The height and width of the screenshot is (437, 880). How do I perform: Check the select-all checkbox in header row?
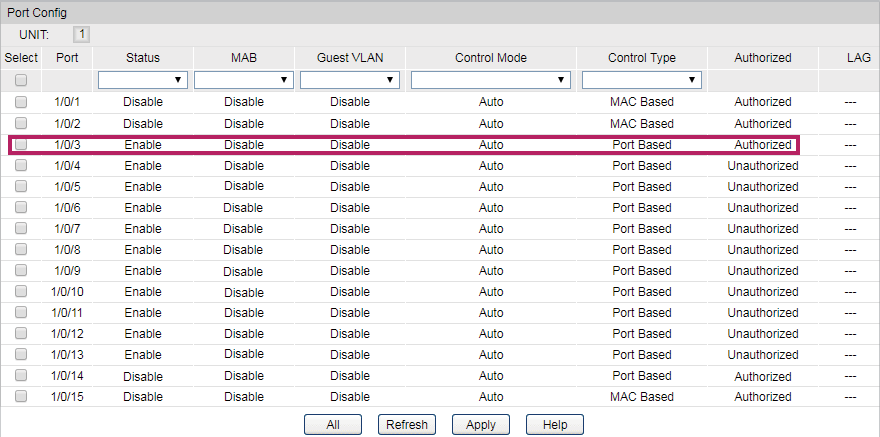(21, 80)
